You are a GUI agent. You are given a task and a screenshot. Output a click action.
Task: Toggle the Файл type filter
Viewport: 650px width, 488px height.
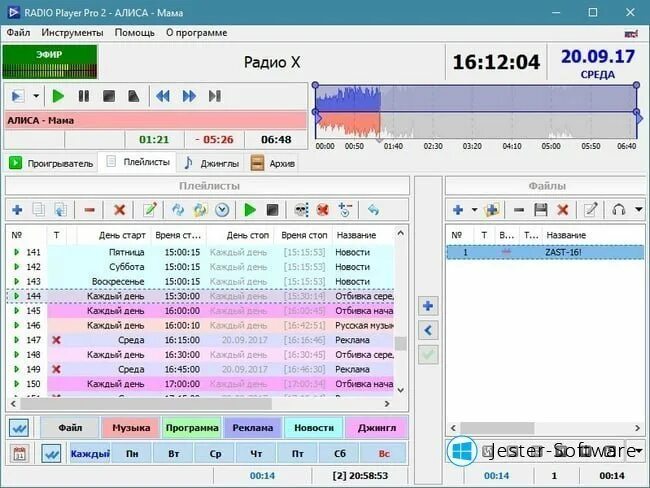[70, 428]
